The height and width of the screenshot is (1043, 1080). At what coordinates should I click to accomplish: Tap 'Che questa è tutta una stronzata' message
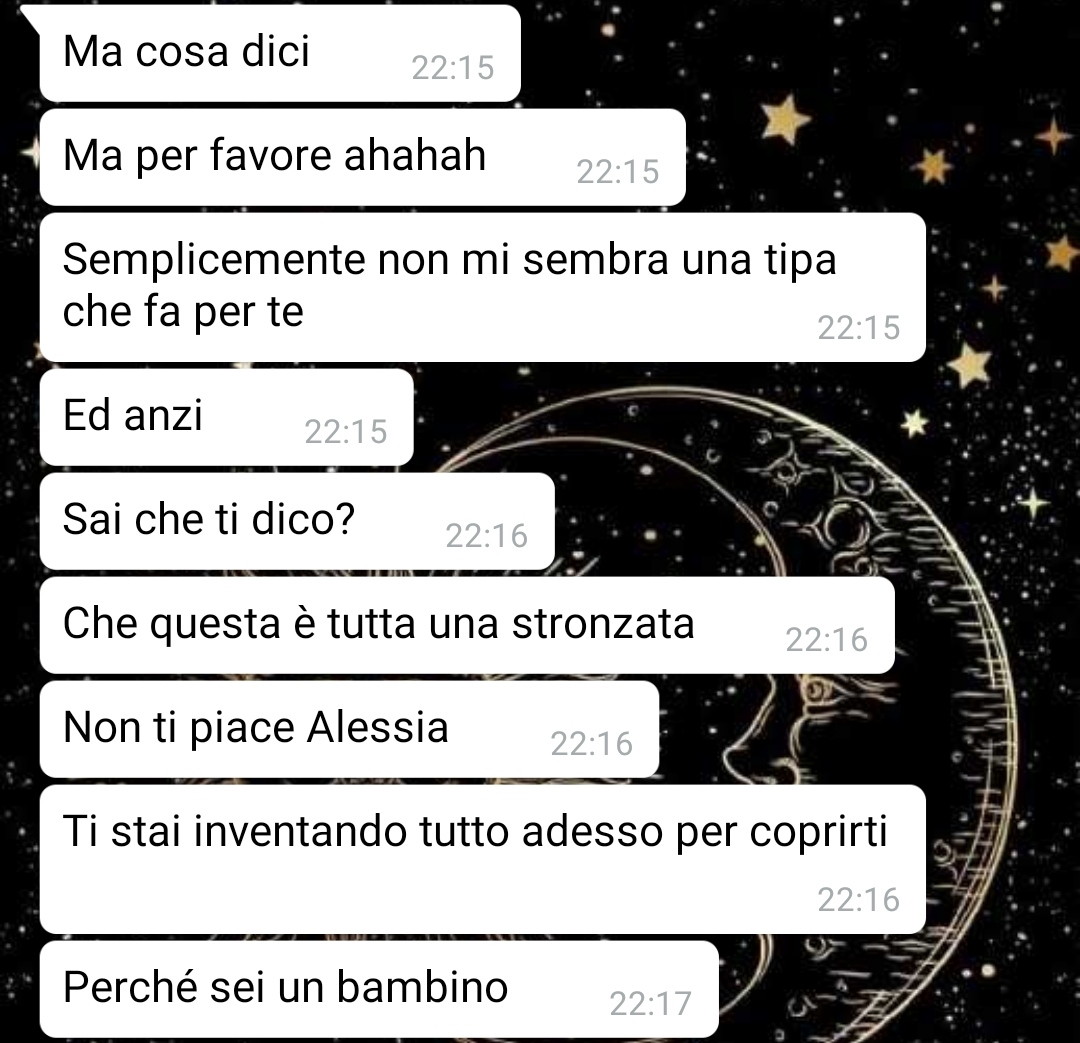(x=468, y=625)
